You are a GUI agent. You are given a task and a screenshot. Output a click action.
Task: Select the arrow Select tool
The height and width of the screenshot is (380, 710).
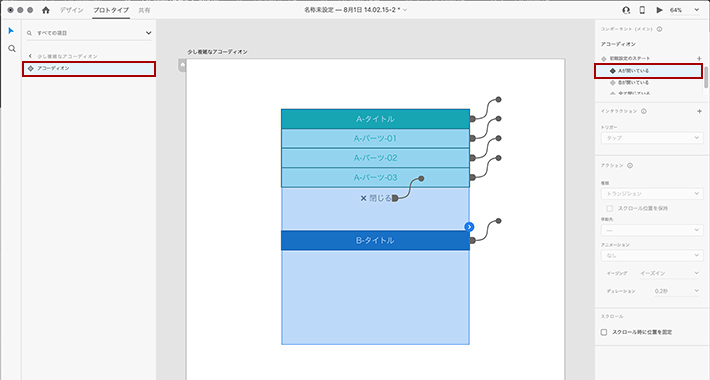11,31
